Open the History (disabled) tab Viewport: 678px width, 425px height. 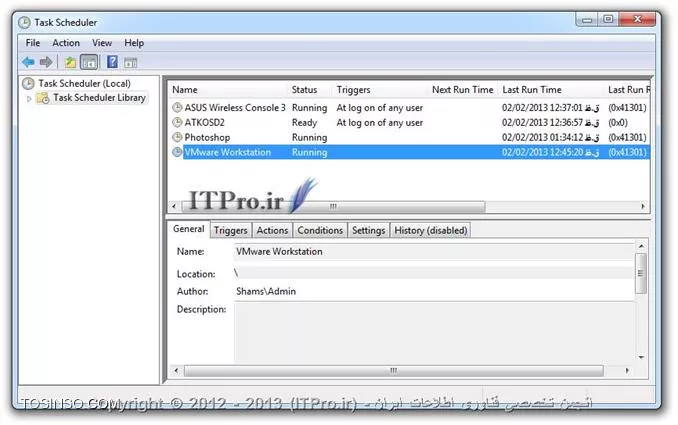[431, 230]
